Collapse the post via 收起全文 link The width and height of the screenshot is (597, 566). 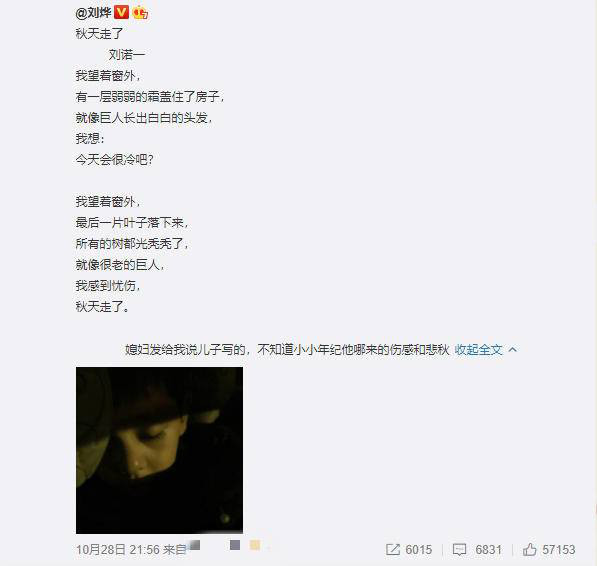pyautogui.click(x=479, y=349)
